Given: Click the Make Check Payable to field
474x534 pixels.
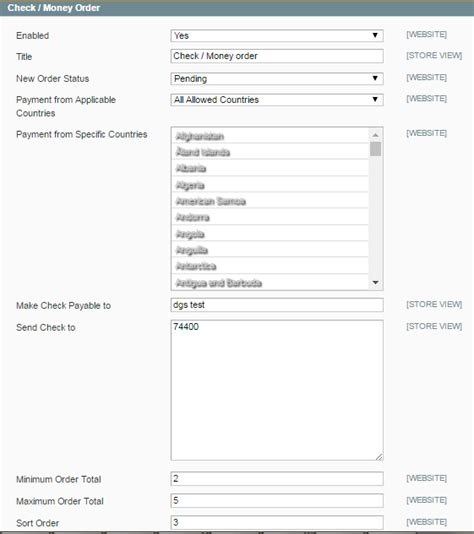Looking at the screenshot, I should 277,305.
